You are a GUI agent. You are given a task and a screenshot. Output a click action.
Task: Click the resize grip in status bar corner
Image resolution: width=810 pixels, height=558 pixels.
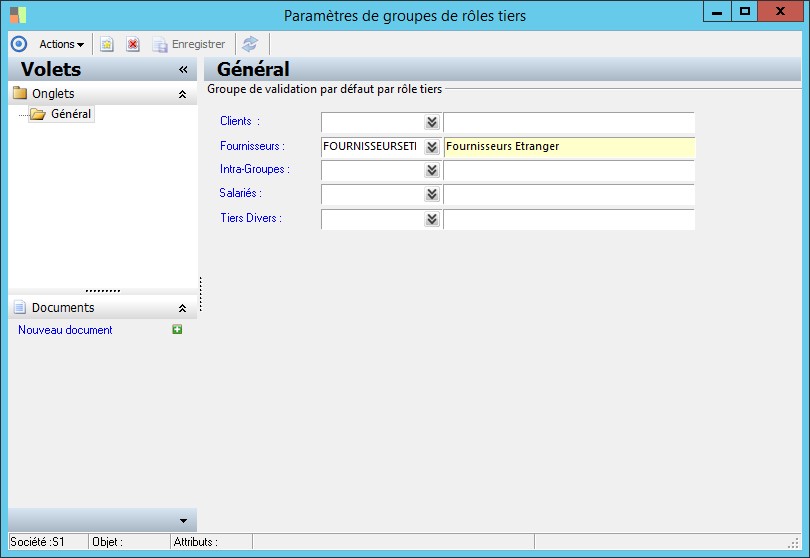(793, 543)
